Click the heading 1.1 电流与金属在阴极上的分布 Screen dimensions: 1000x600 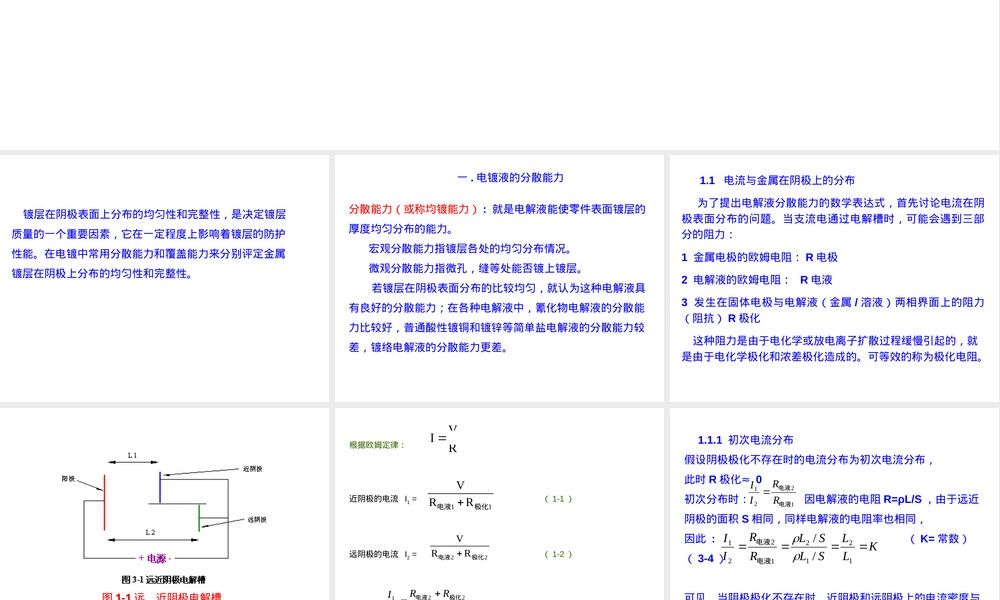[x=777, y=180]
